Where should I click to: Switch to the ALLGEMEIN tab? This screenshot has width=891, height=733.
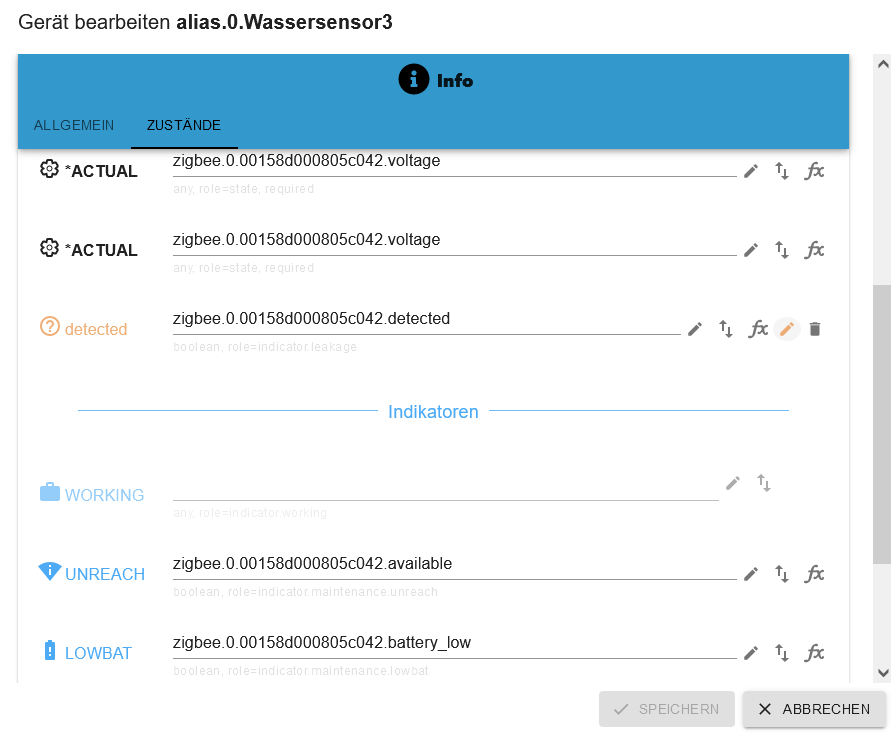coord(74,126)
